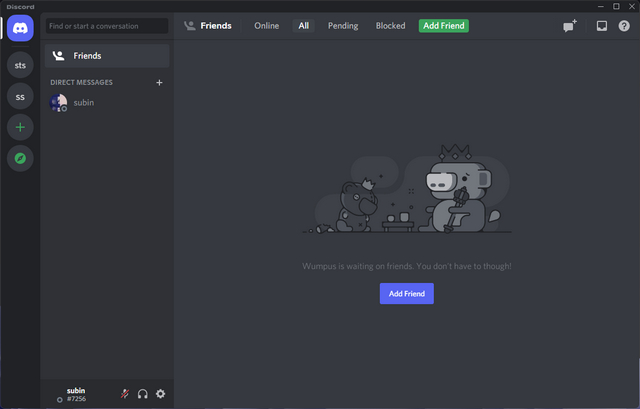
Task: Toggle the microphone mute
Action: tap(125, 393)
